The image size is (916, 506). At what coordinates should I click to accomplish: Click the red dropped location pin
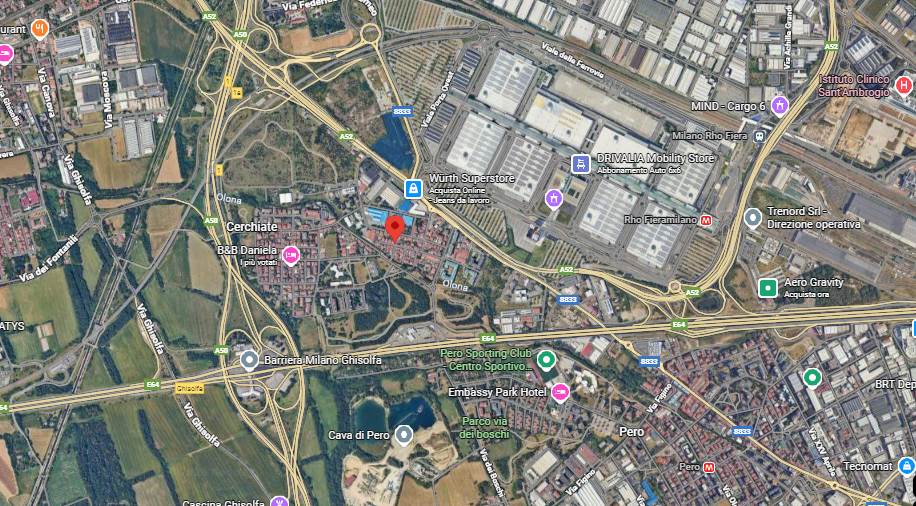(395, 227)
